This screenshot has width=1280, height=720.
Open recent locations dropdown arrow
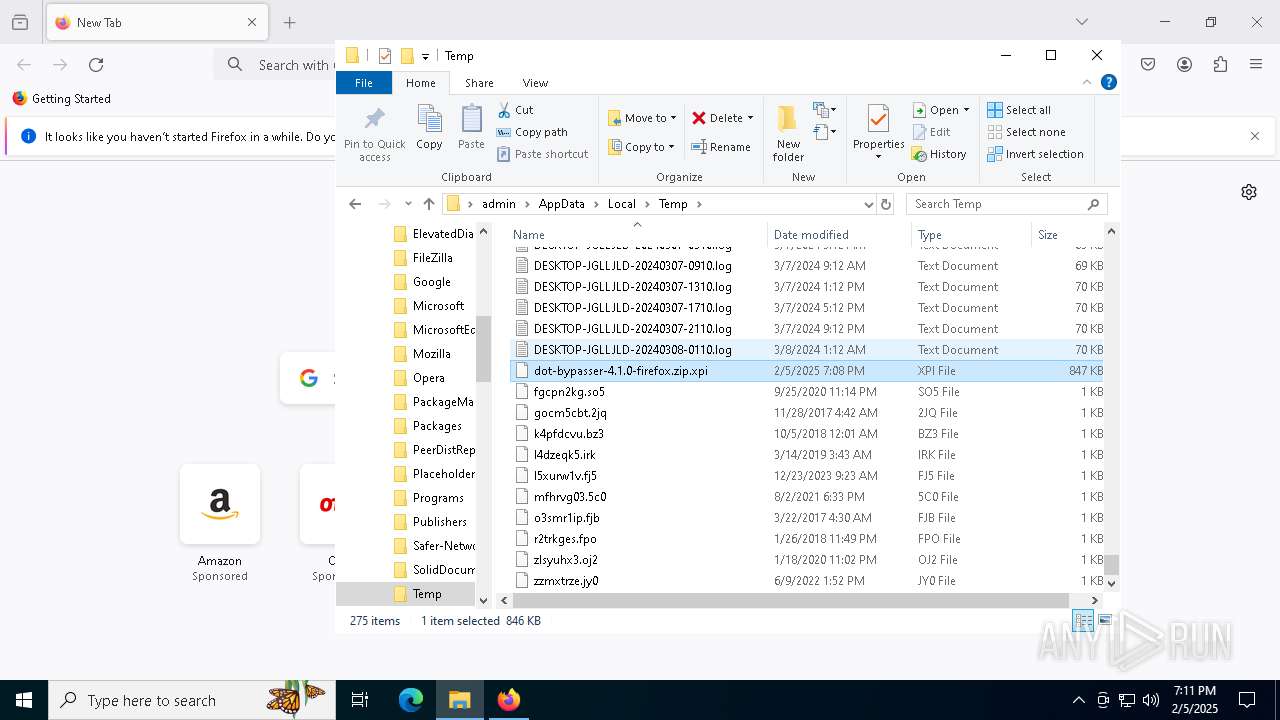408,204
